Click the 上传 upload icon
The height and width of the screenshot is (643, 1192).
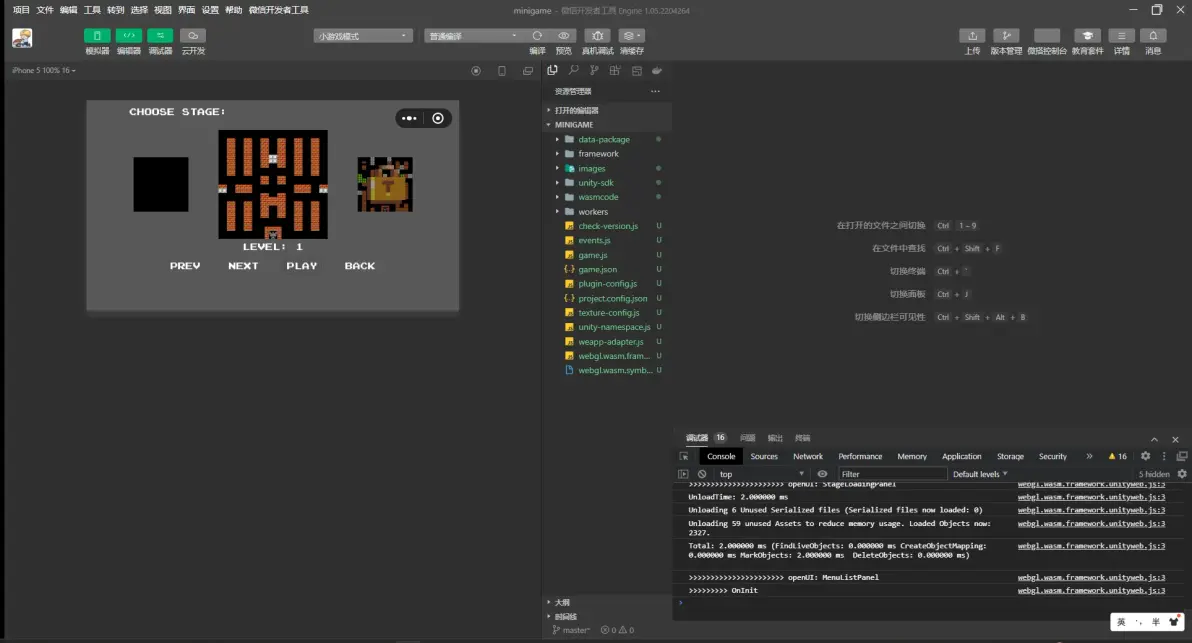coord(972,36)
